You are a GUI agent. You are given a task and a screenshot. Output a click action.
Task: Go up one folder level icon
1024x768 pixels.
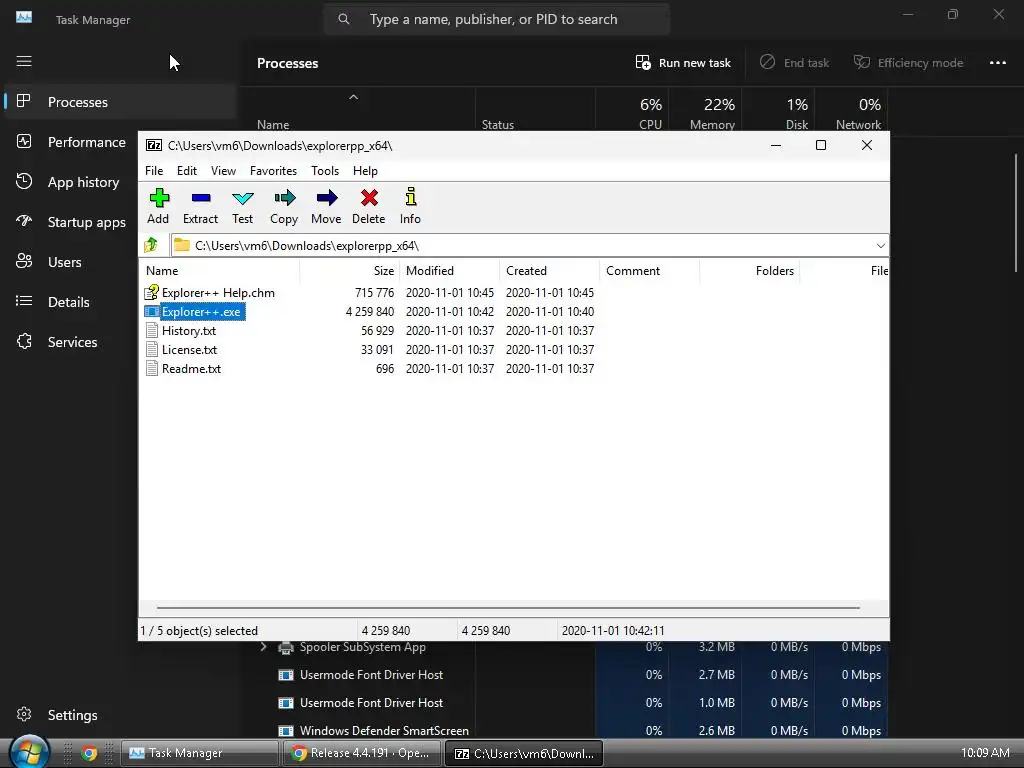coord(152,245)
